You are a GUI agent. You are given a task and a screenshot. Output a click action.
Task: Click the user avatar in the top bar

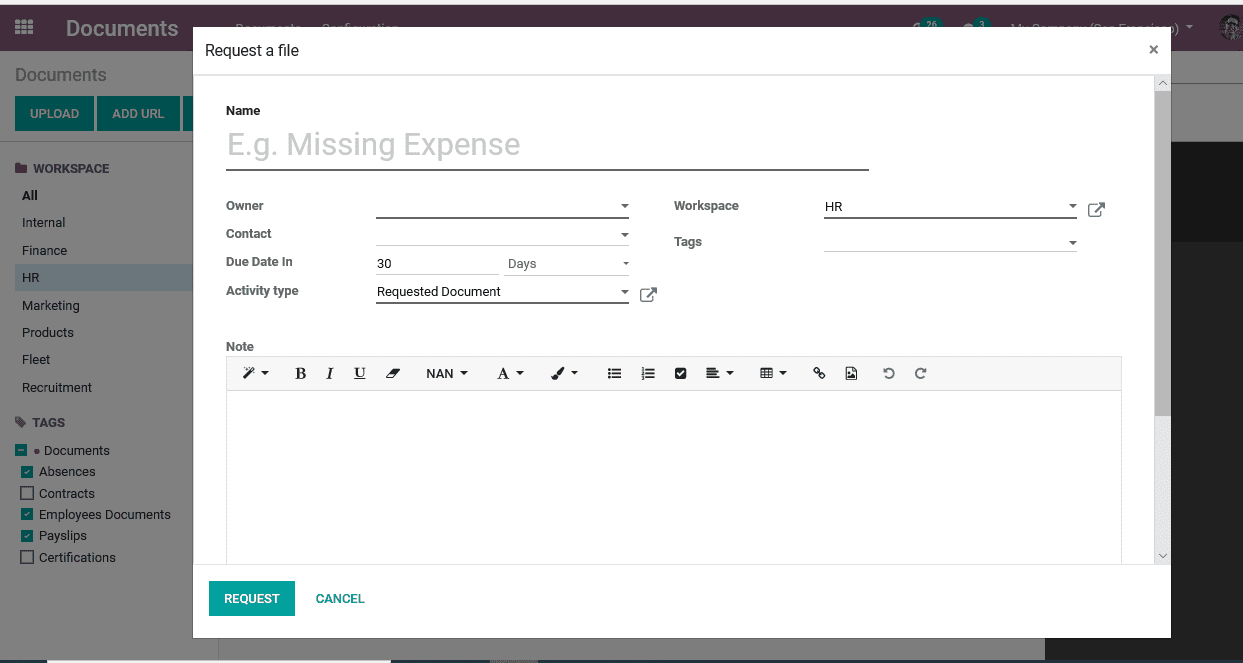[1231, 27]
